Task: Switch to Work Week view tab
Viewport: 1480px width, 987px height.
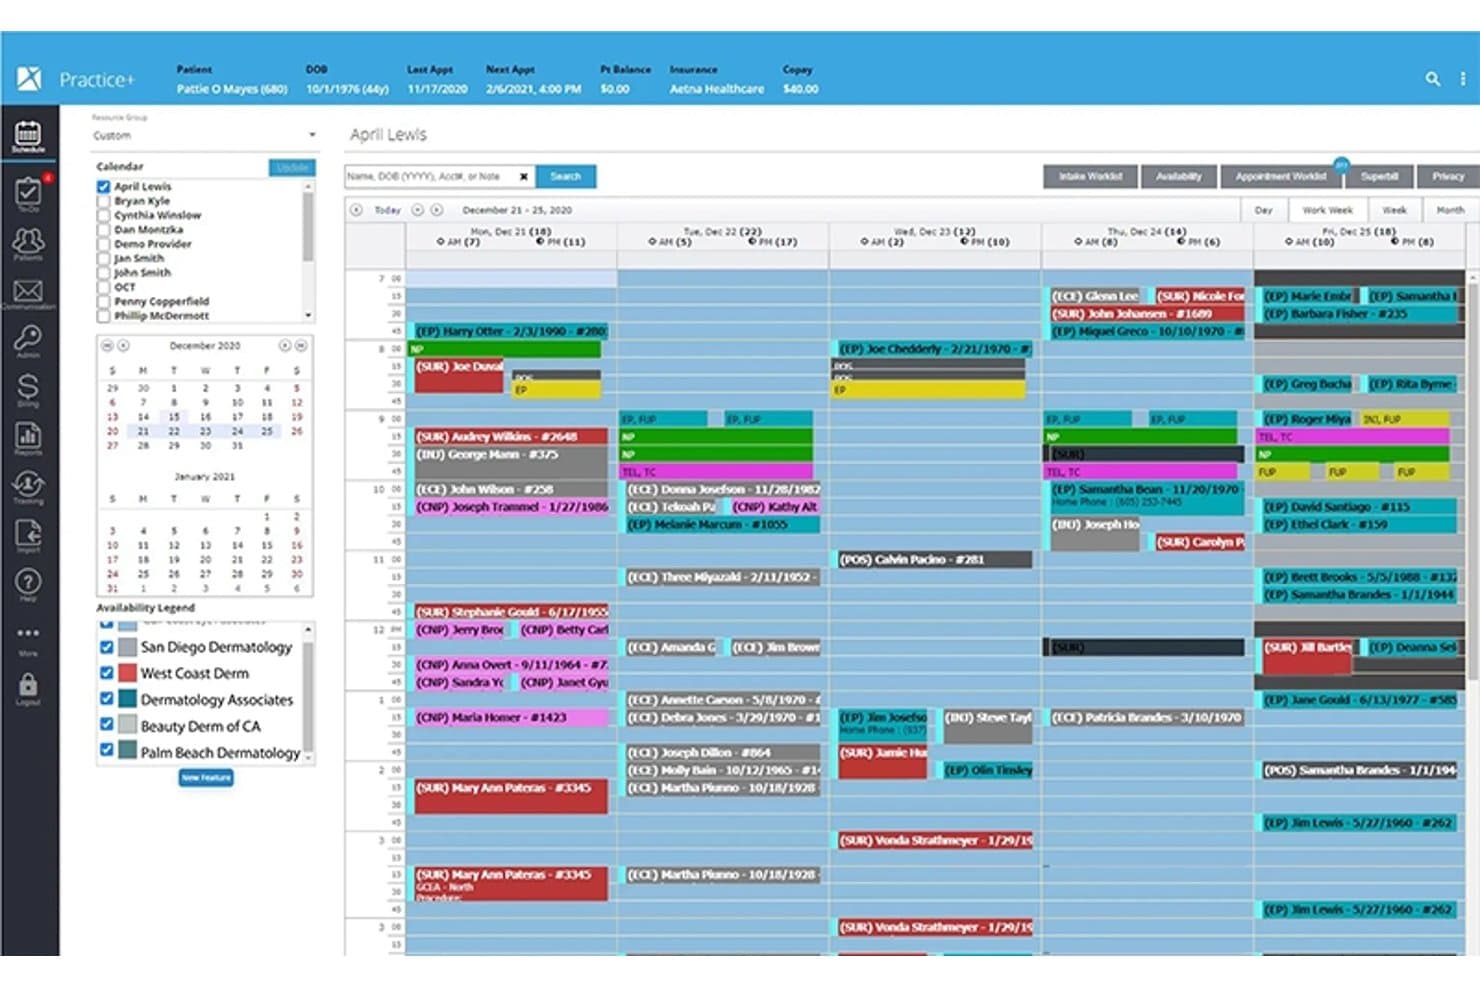Action: tap(1327, 210)
